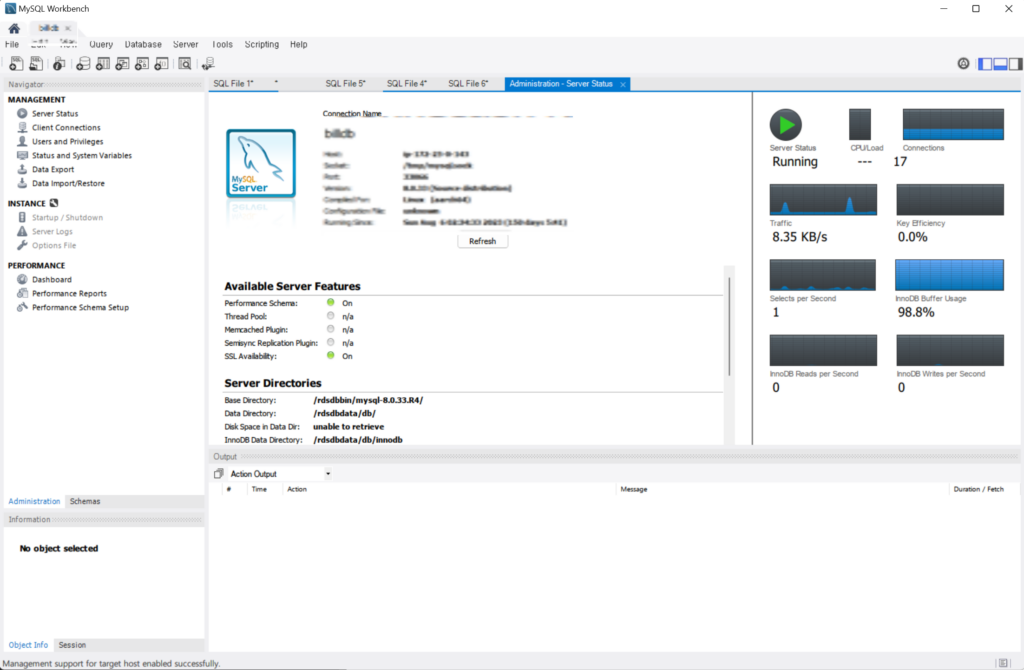
Task: Click the MySQL Server dolphin logo
Action: pyautogui.click(x=261, y=163)
